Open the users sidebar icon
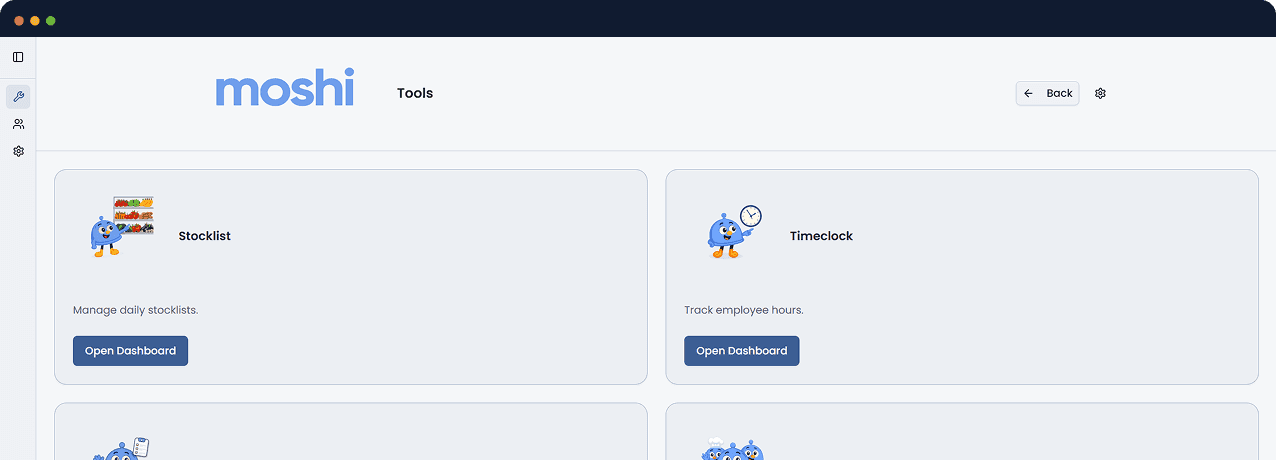Screen dimensions: 1276x460 click(x=18, y=124)
